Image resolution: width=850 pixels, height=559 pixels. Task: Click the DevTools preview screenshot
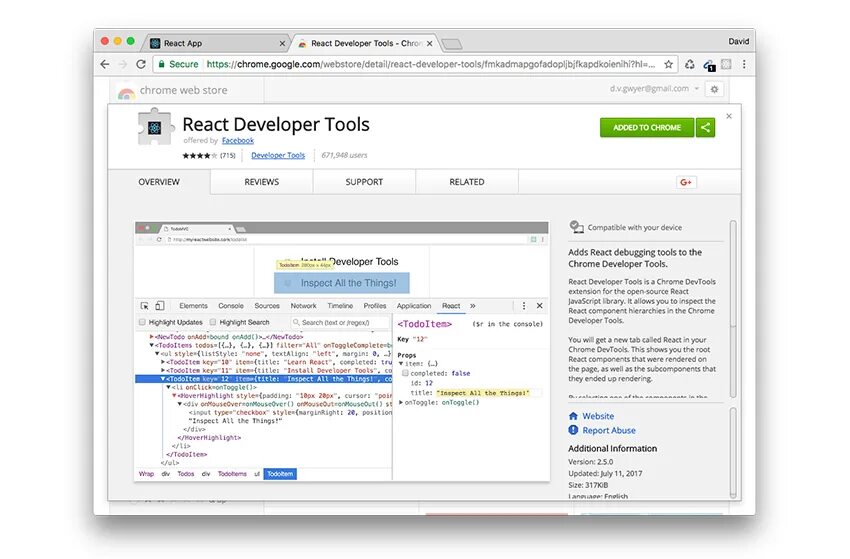pyautogui.click(x=342, y=351)
